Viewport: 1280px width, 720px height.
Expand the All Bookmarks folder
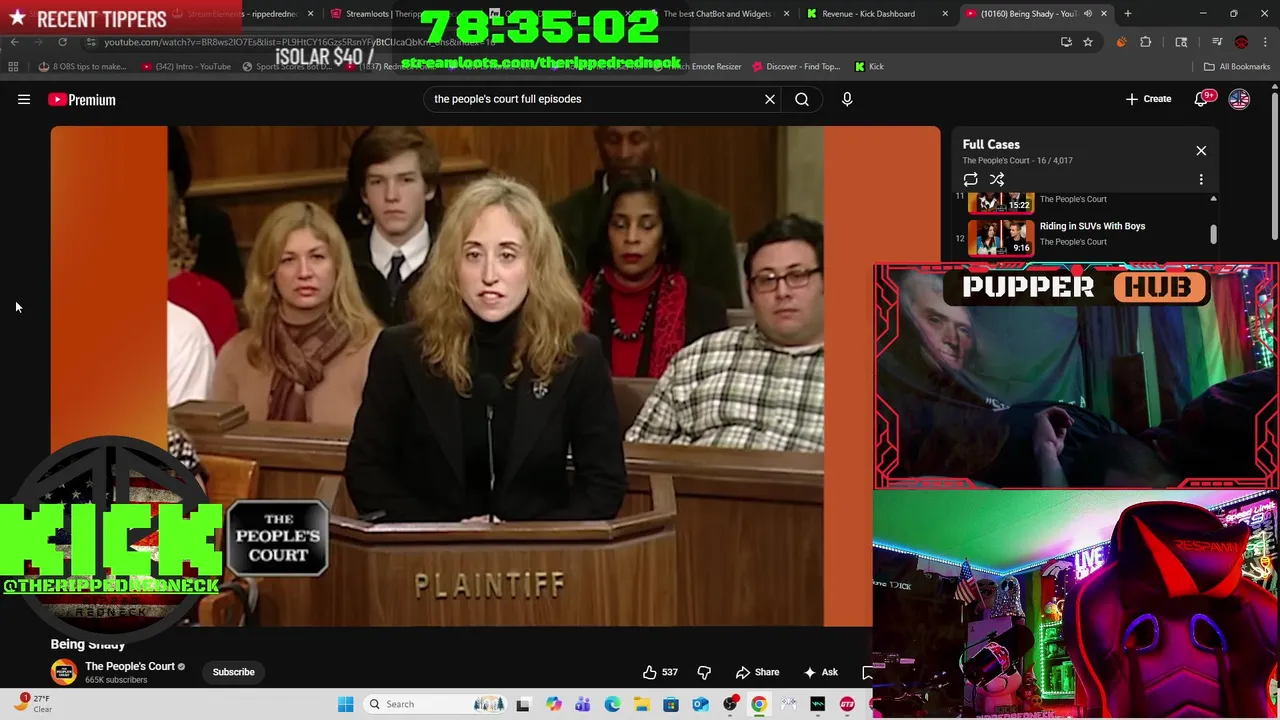(x=1237, y=67)
